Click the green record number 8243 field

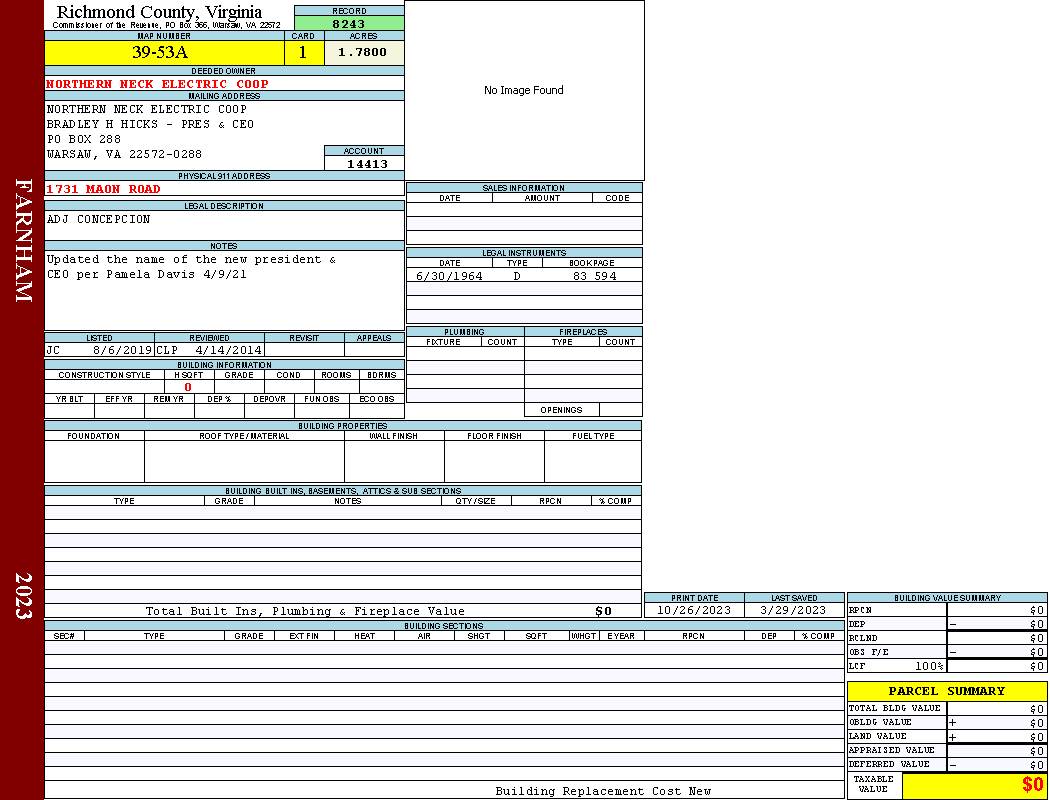click(x=349, y=23)
